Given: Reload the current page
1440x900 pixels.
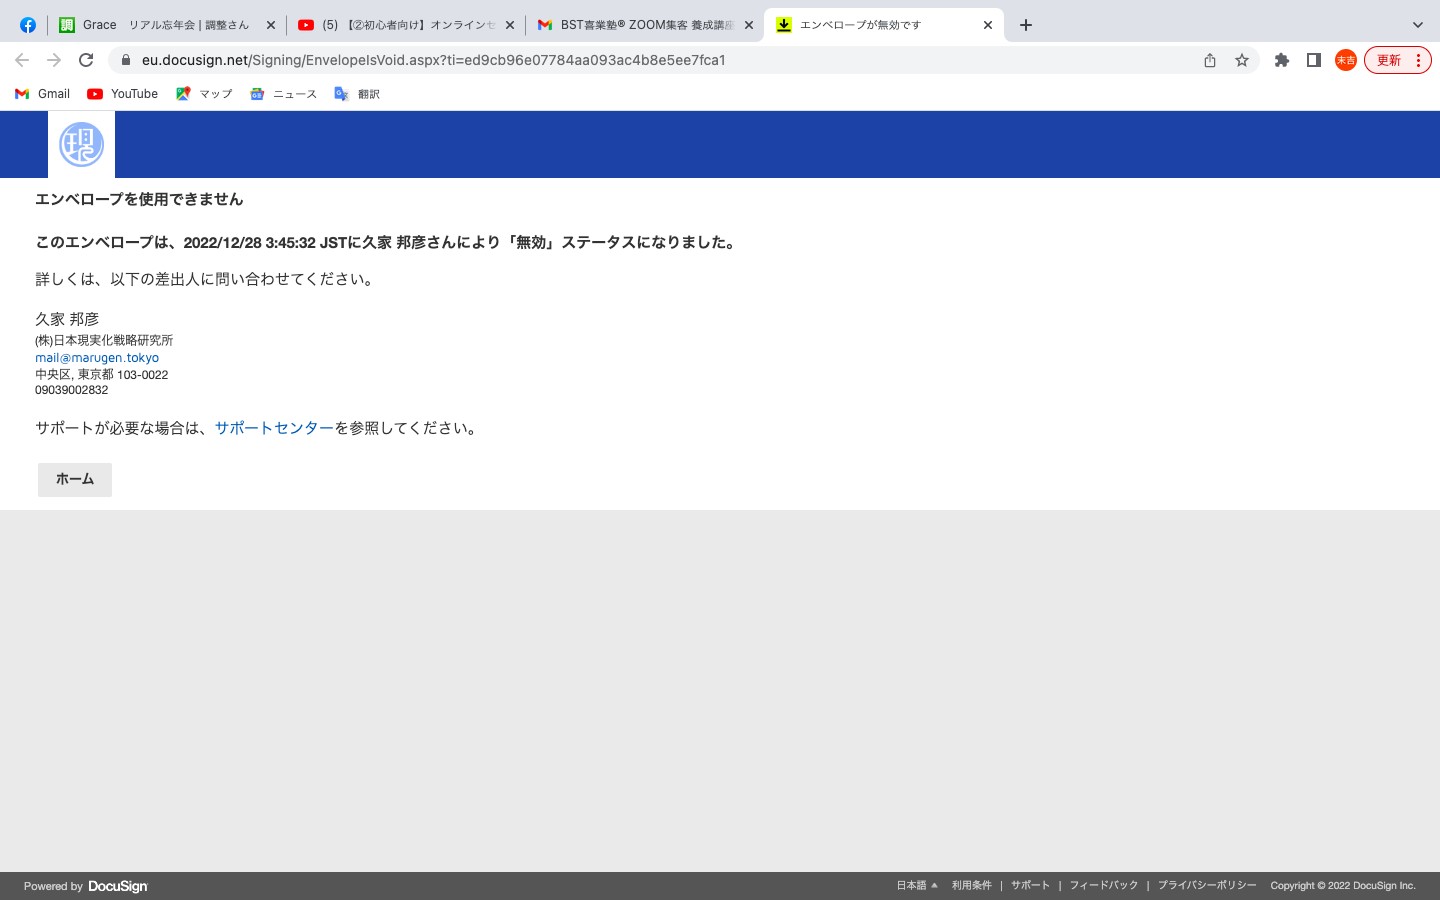Looking at the screenshot, I should pos(86,60).
